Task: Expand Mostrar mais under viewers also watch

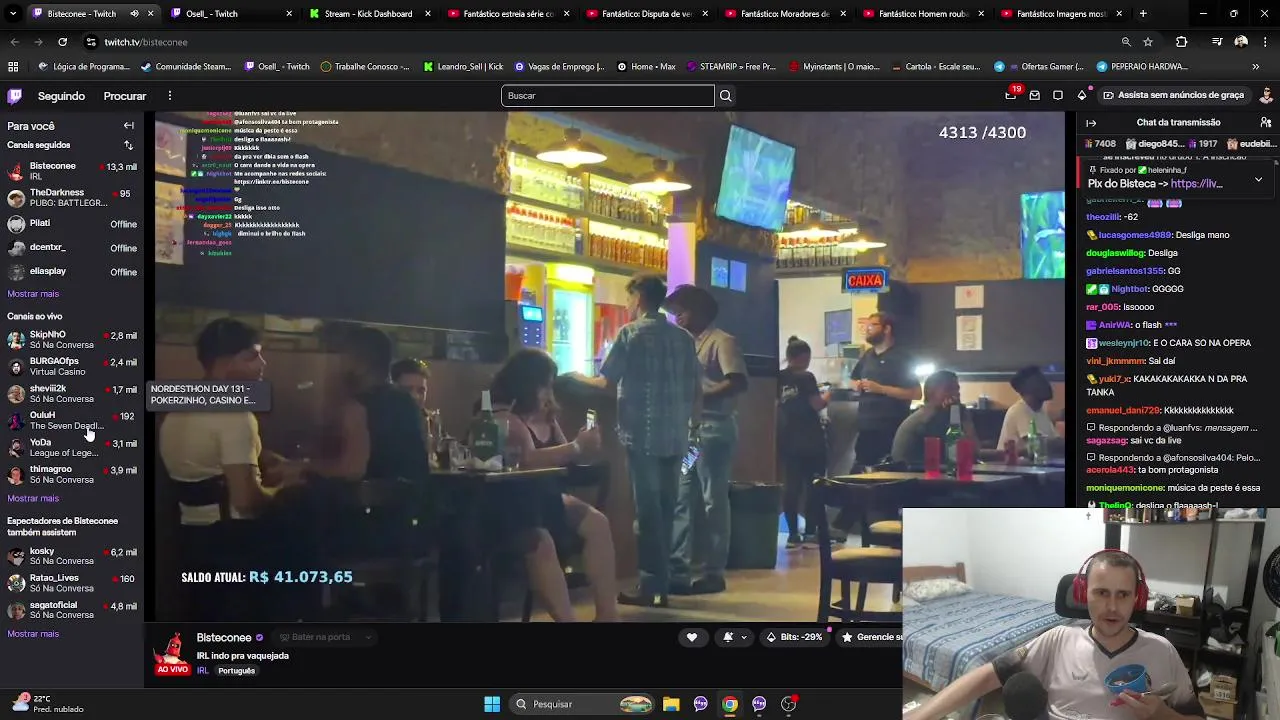Action: tap(33, 634)
